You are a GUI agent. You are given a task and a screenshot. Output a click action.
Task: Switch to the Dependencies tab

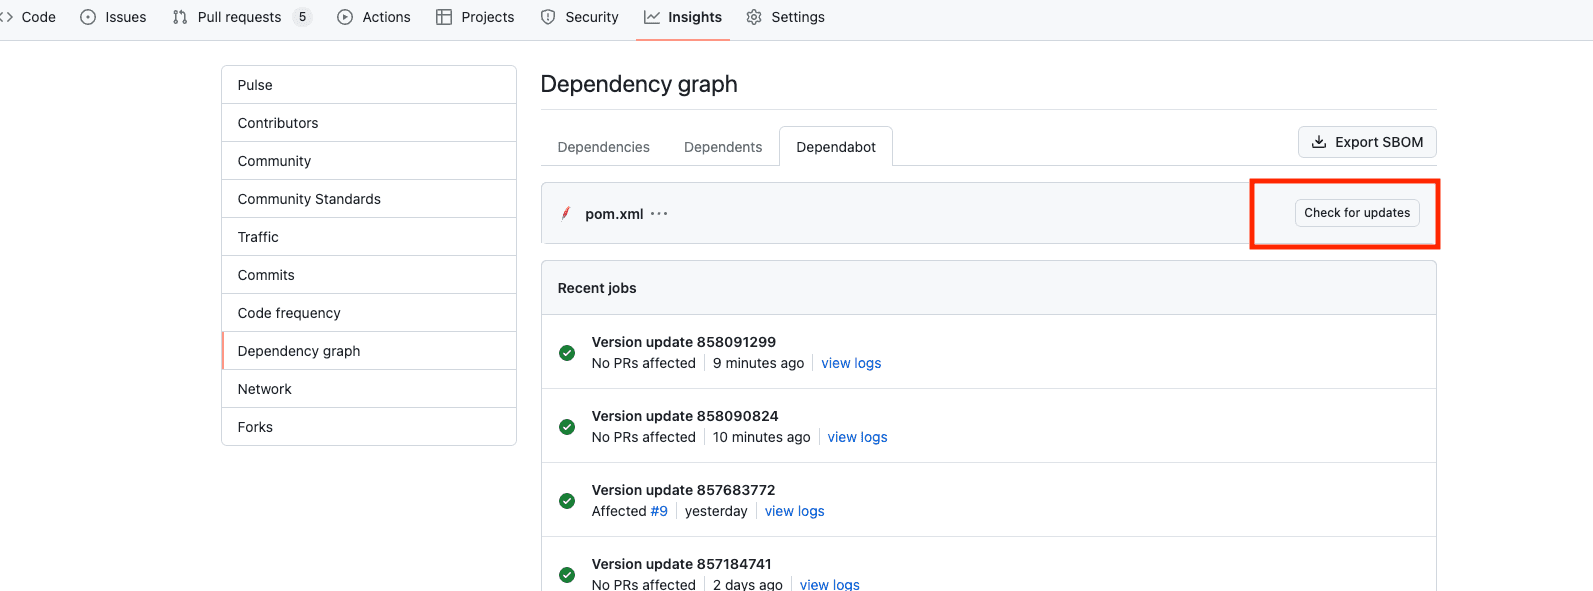[x=603, y=147]
